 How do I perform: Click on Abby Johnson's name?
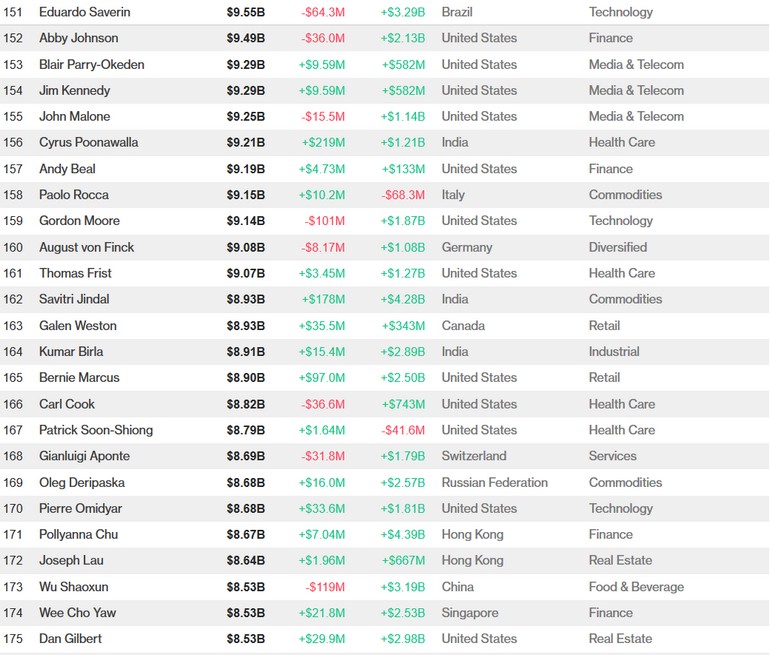78,38
